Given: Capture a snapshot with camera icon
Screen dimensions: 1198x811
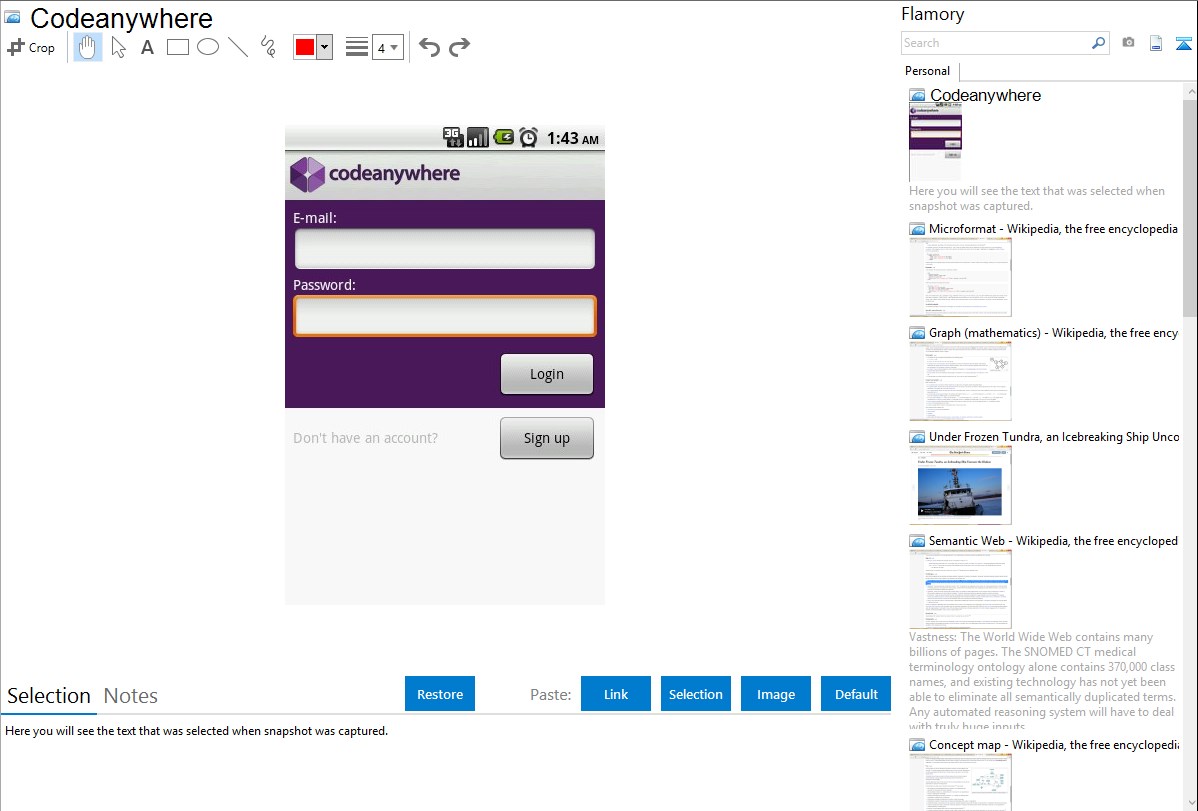Looking at the screenshot, I should coord(1128,43).
